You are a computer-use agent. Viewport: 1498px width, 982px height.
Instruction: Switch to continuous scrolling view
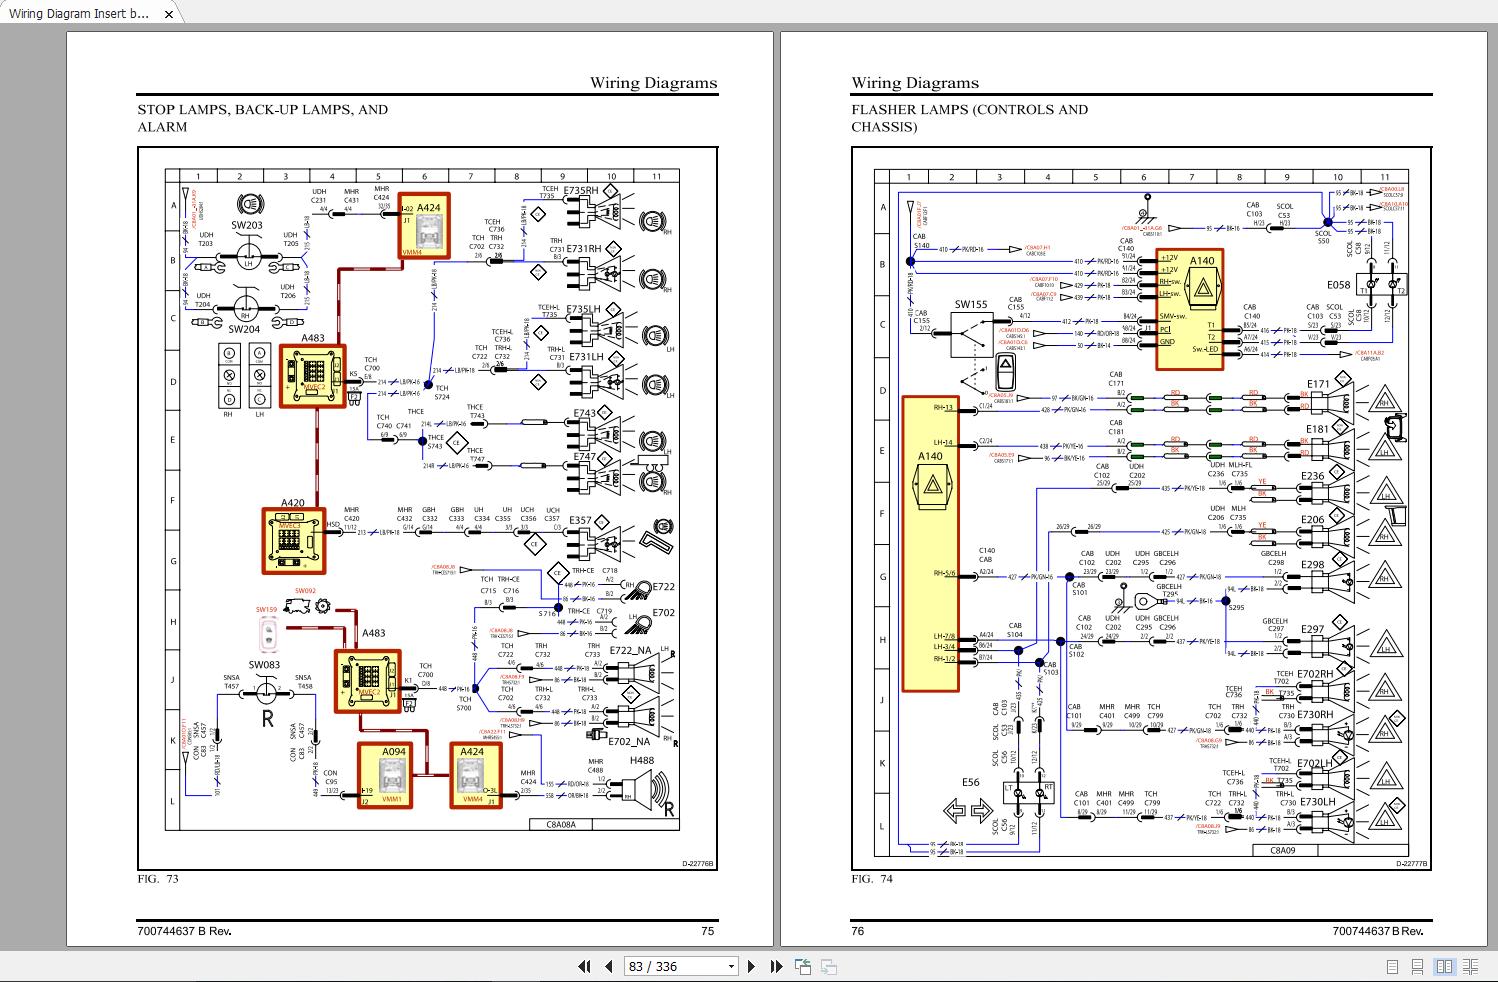click(x=1418, y=967)
